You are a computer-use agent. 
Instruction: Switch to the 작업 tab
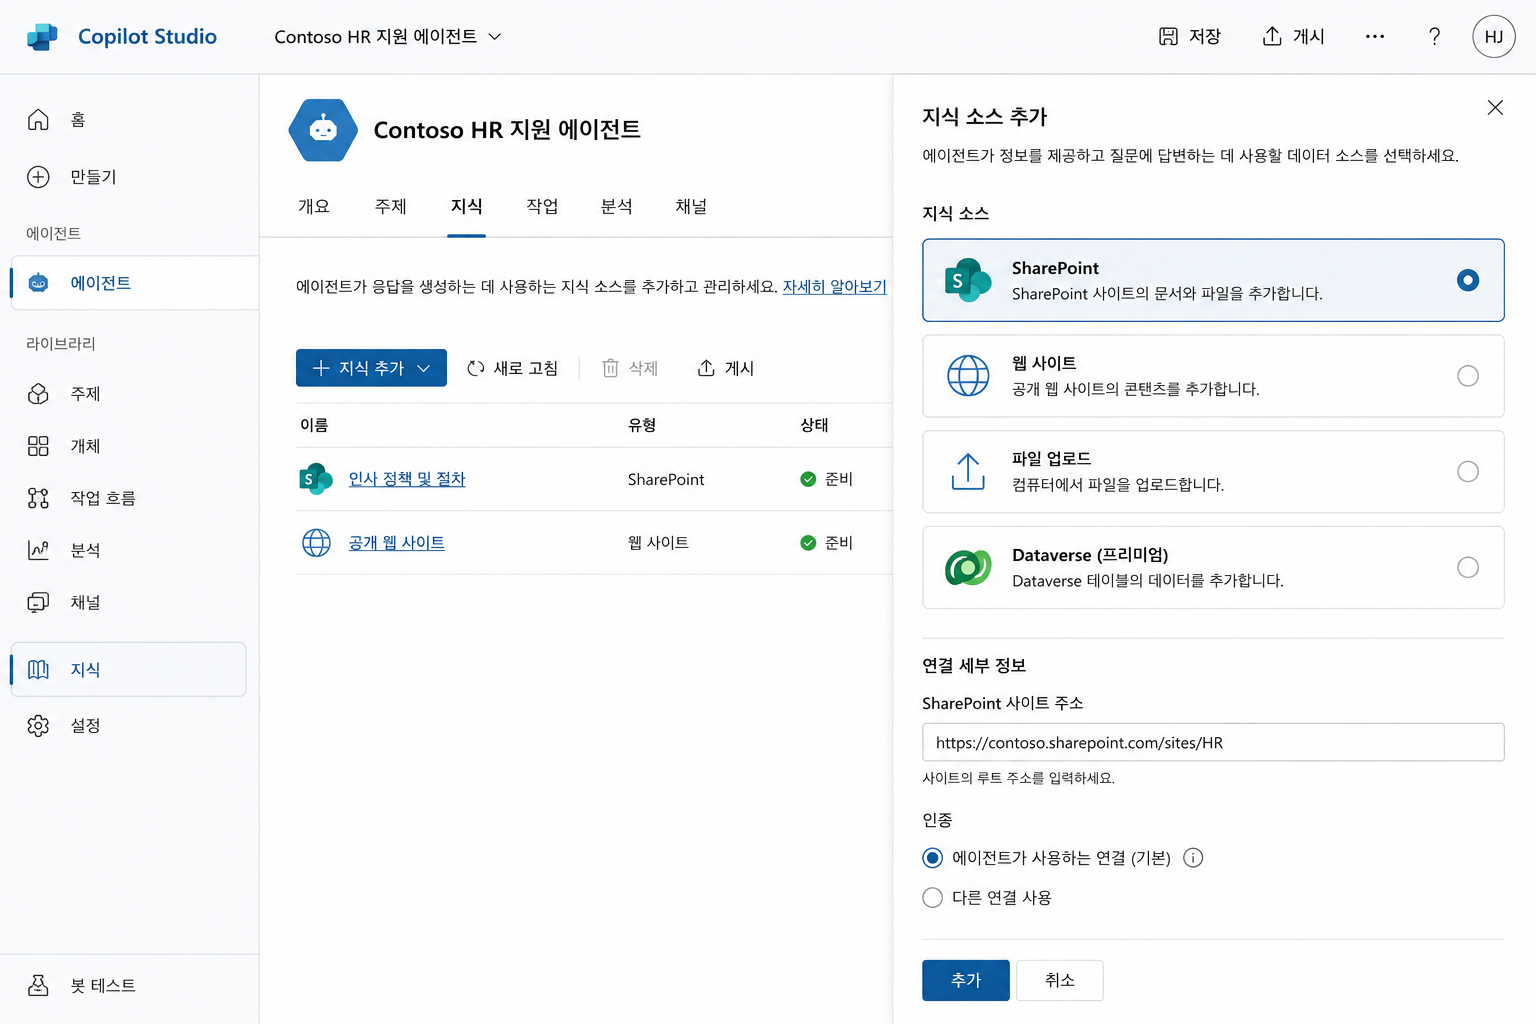point(542,206)
